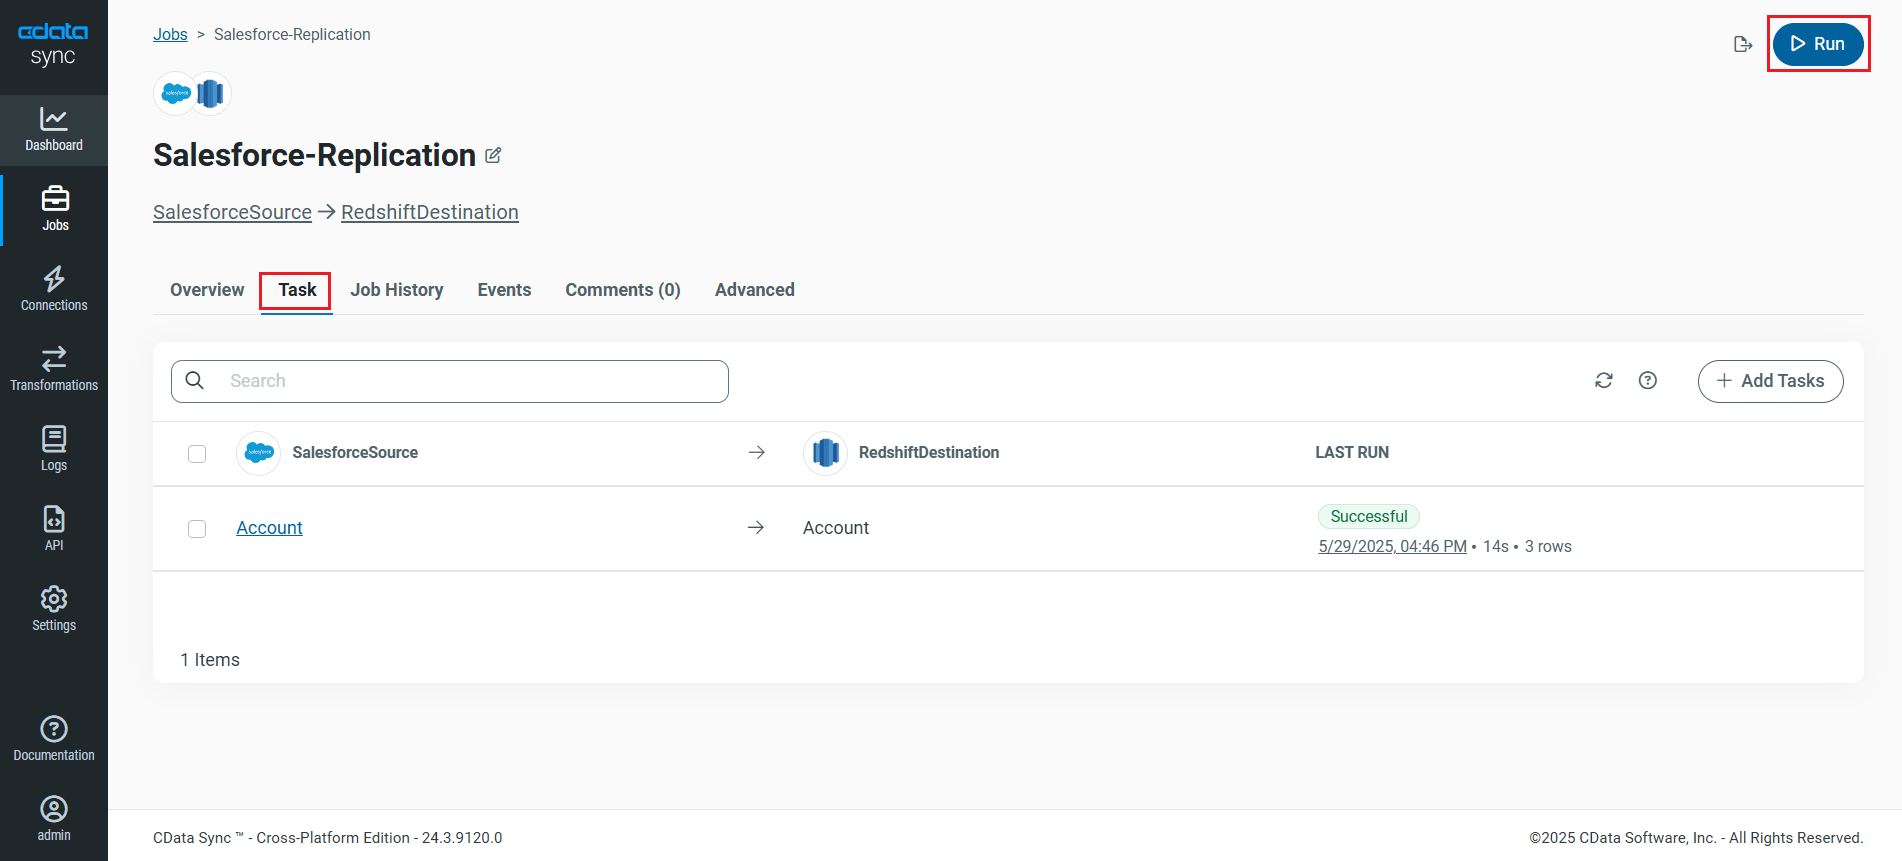Switch to the Job History tab
This screenshot has height=861, width=1902.
point(397,290)
